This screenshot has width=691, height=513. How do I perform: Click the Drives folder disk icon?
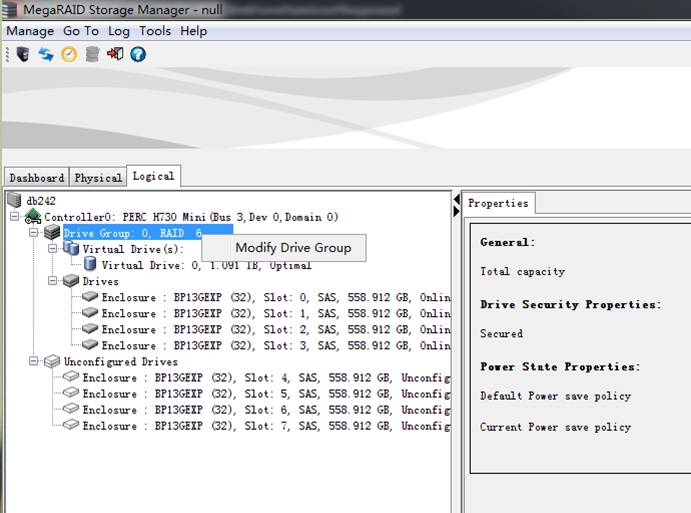click(71, 280)
